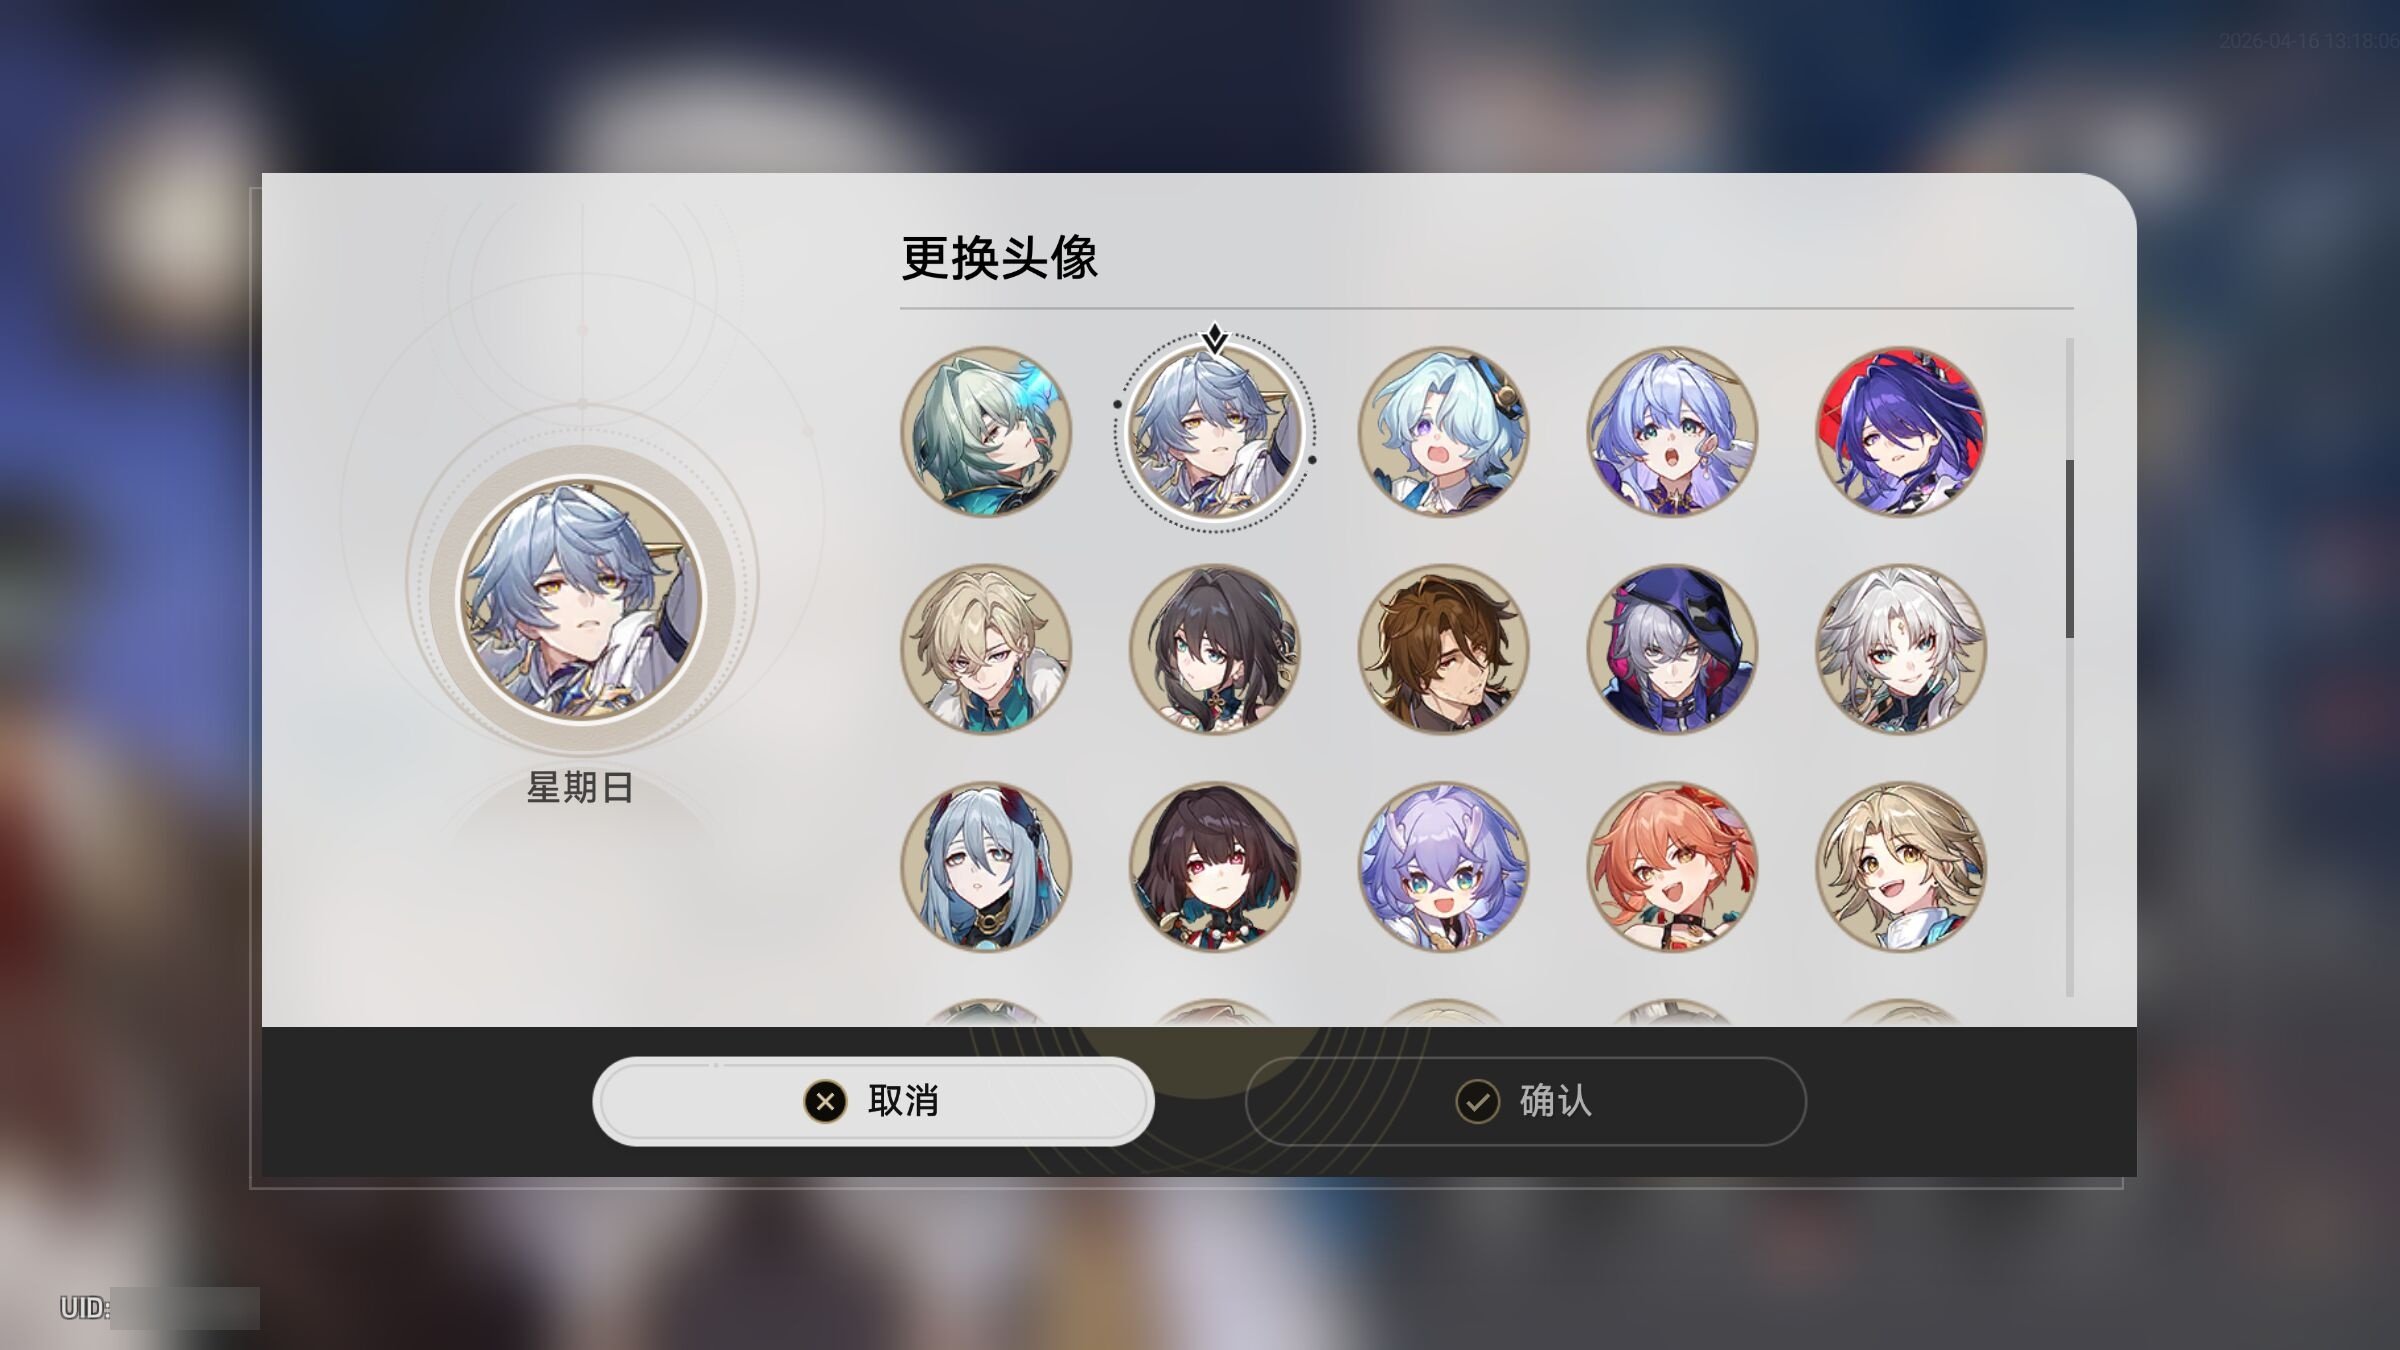This screenshot has width=2400, height=1350.
Task: Click the large current avatar preview
Action: tap(582, 599)
